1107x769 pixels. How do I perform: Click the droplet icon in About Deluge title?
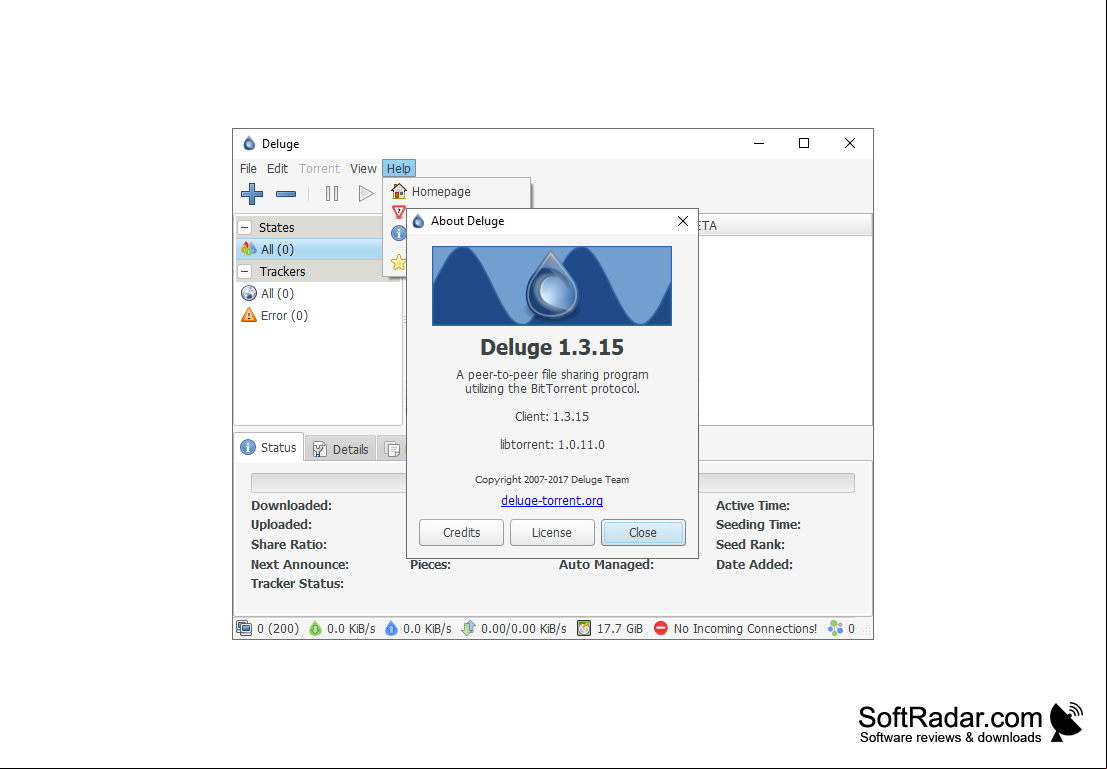(419, 221)
